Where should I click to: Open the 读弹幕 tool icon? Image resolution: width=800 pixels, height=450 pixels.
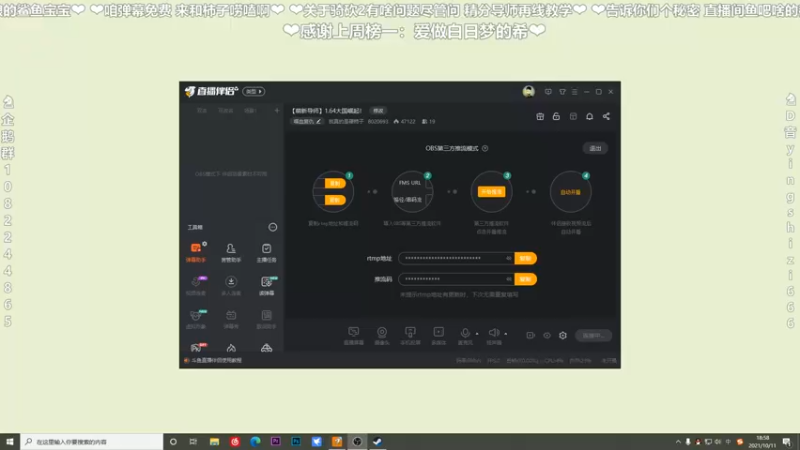tap(266, 285)
